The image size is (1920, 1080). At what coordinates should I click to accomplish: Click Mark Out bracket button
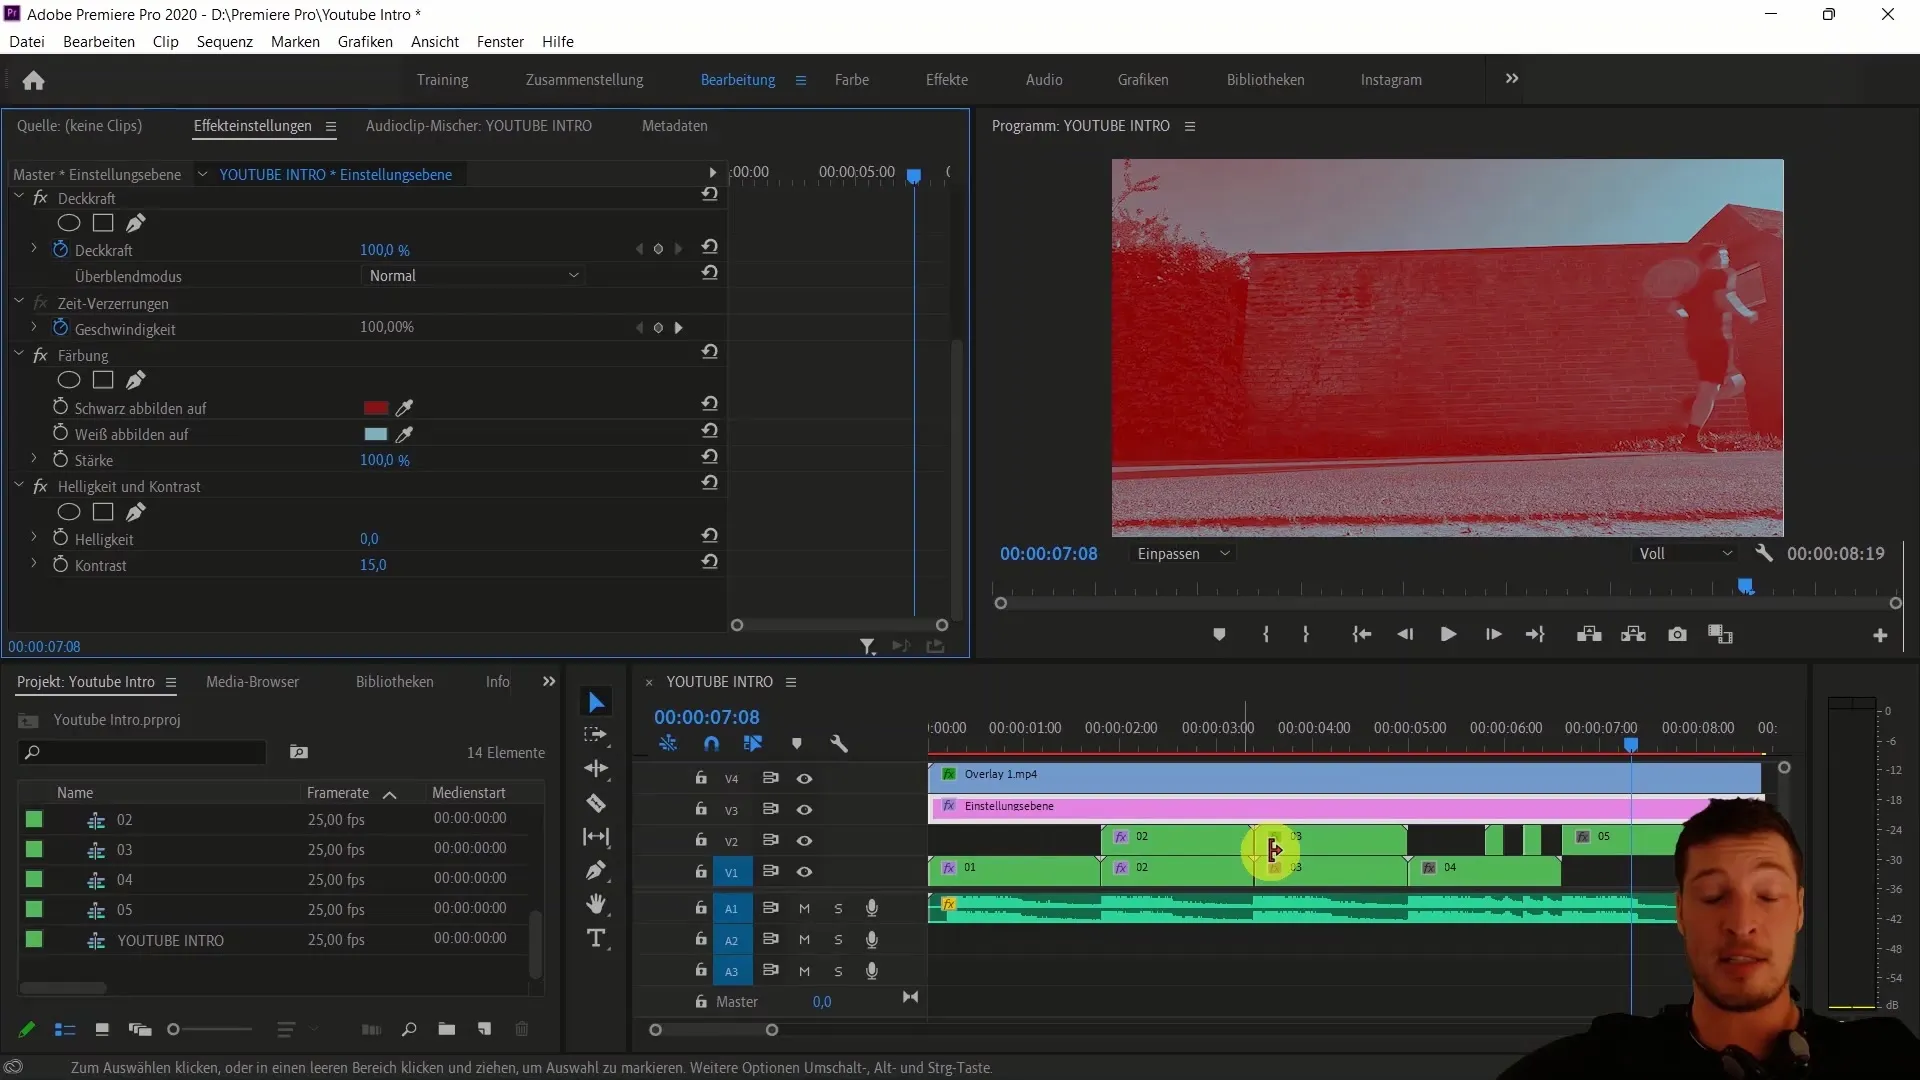point(1306,634)
